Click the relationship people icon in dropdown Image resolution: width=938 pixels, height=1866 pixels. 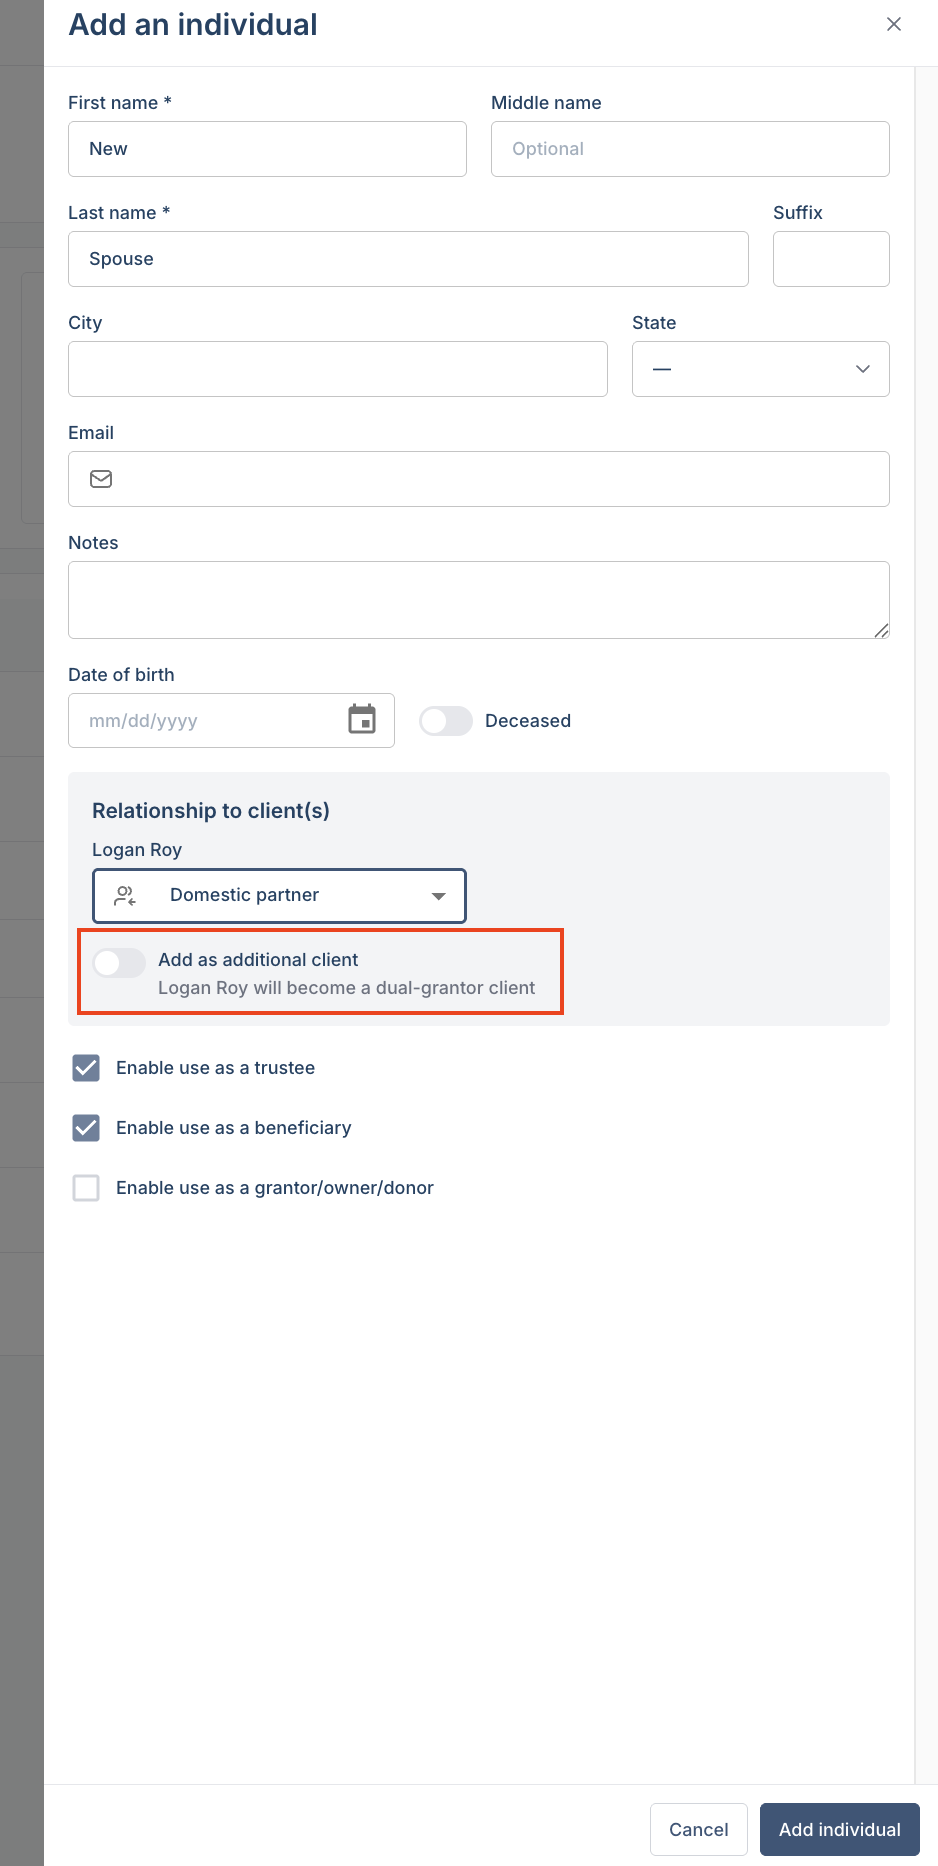[125, 896]
